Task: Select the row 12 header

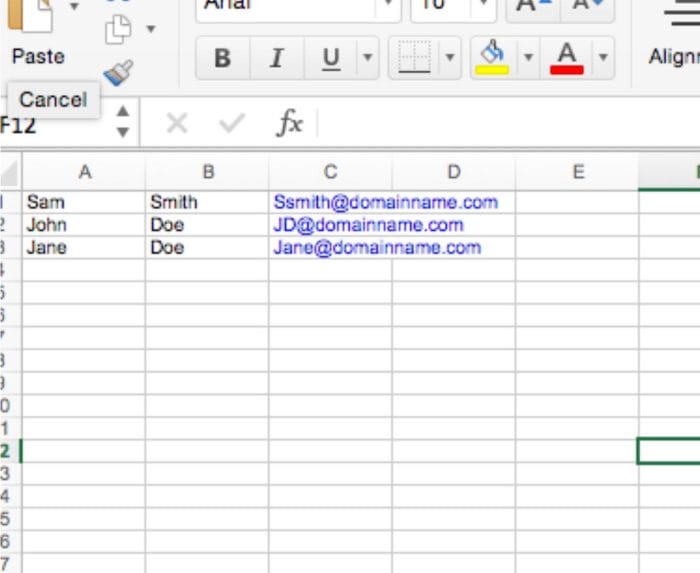Action: [x=10, y=451]
